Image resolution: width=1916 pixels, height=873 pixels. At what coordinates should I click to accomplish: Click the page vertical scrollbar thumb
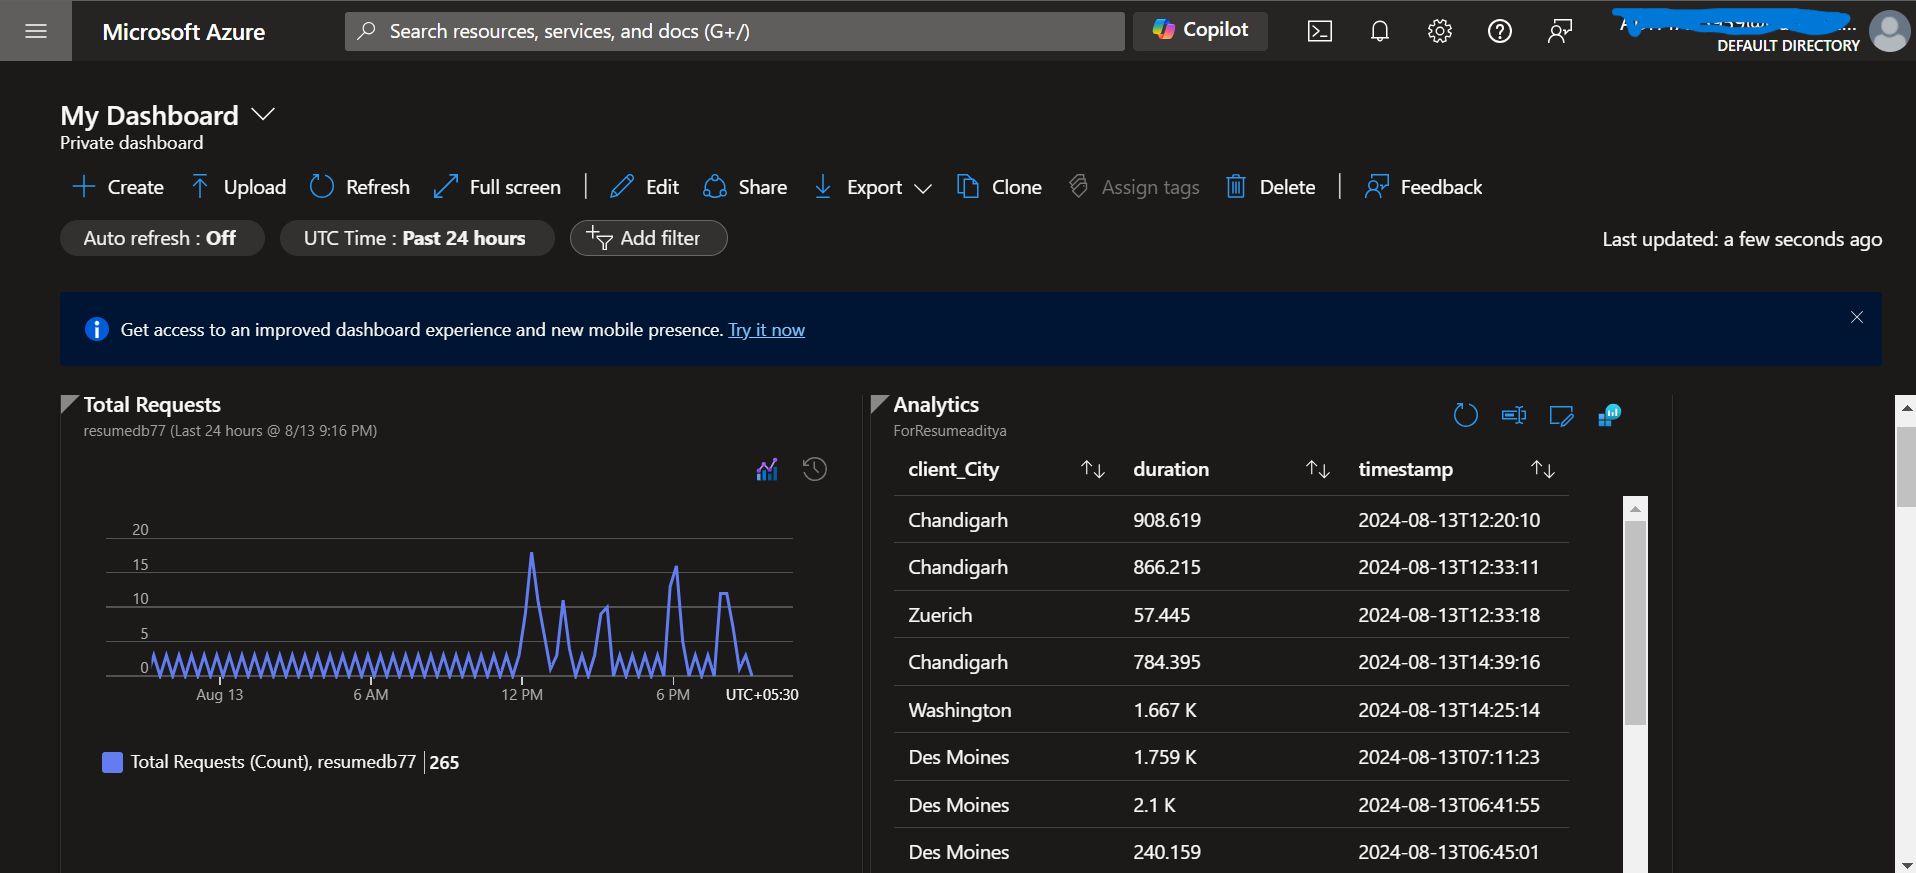(1906, 466)
